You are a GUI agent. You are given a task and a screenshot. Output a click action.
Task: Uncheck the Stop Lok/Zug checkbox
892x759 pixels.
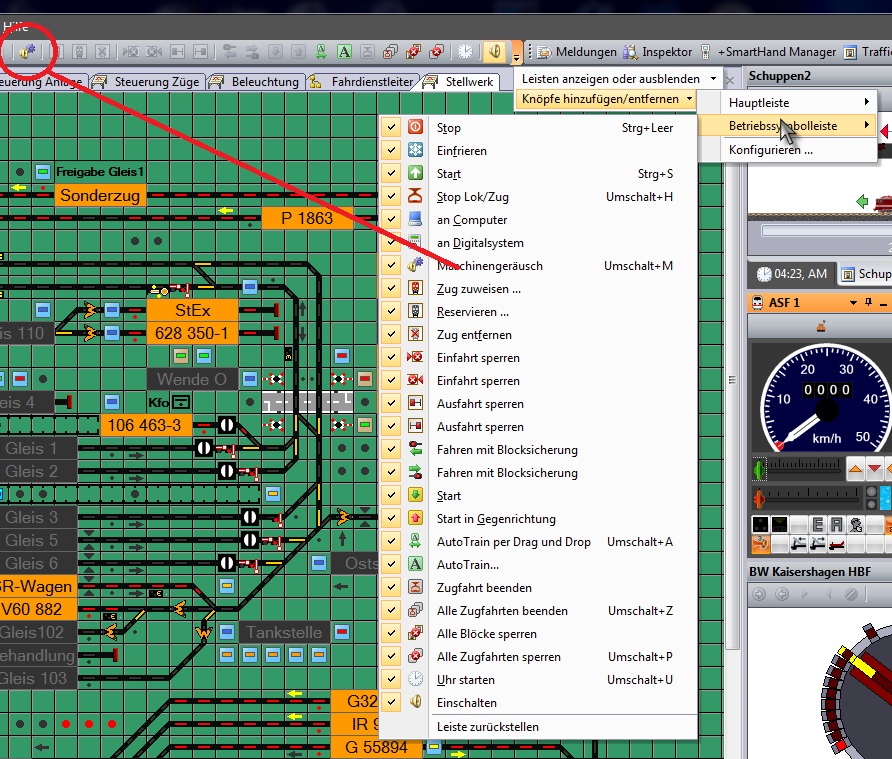click(392, 197)
